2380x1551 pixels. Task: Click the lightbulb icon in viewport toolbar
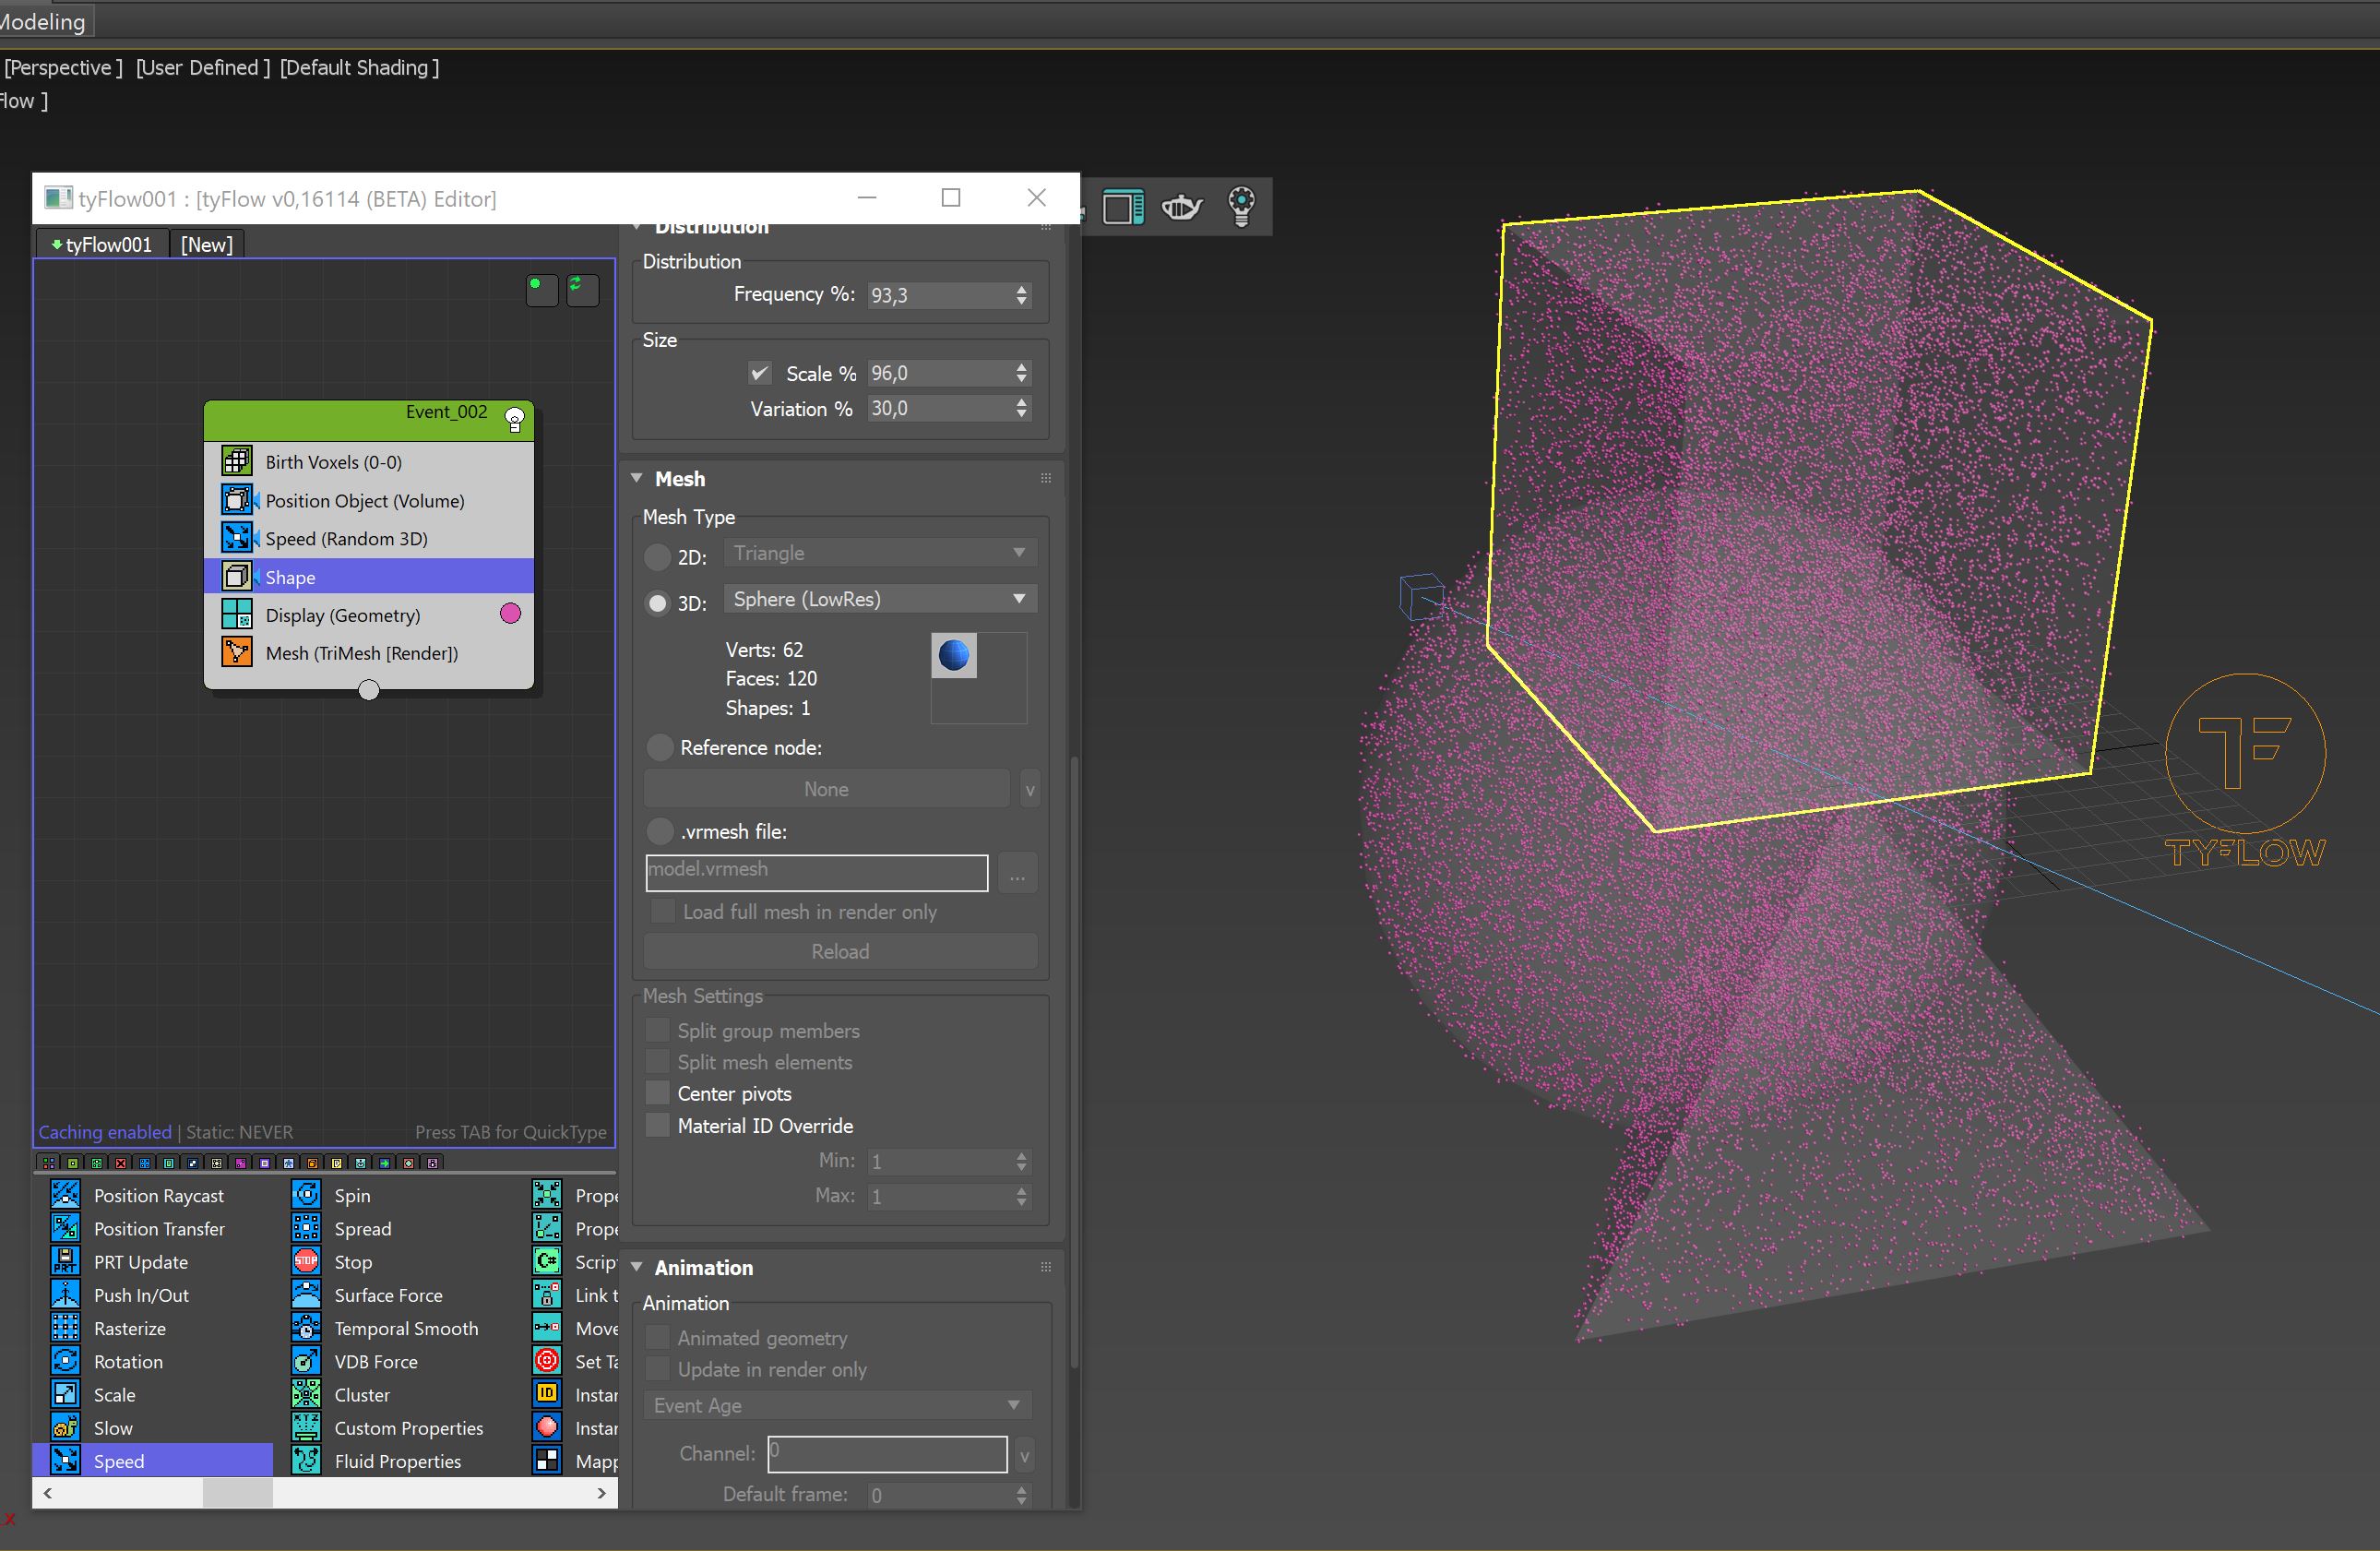(1241, 206)
